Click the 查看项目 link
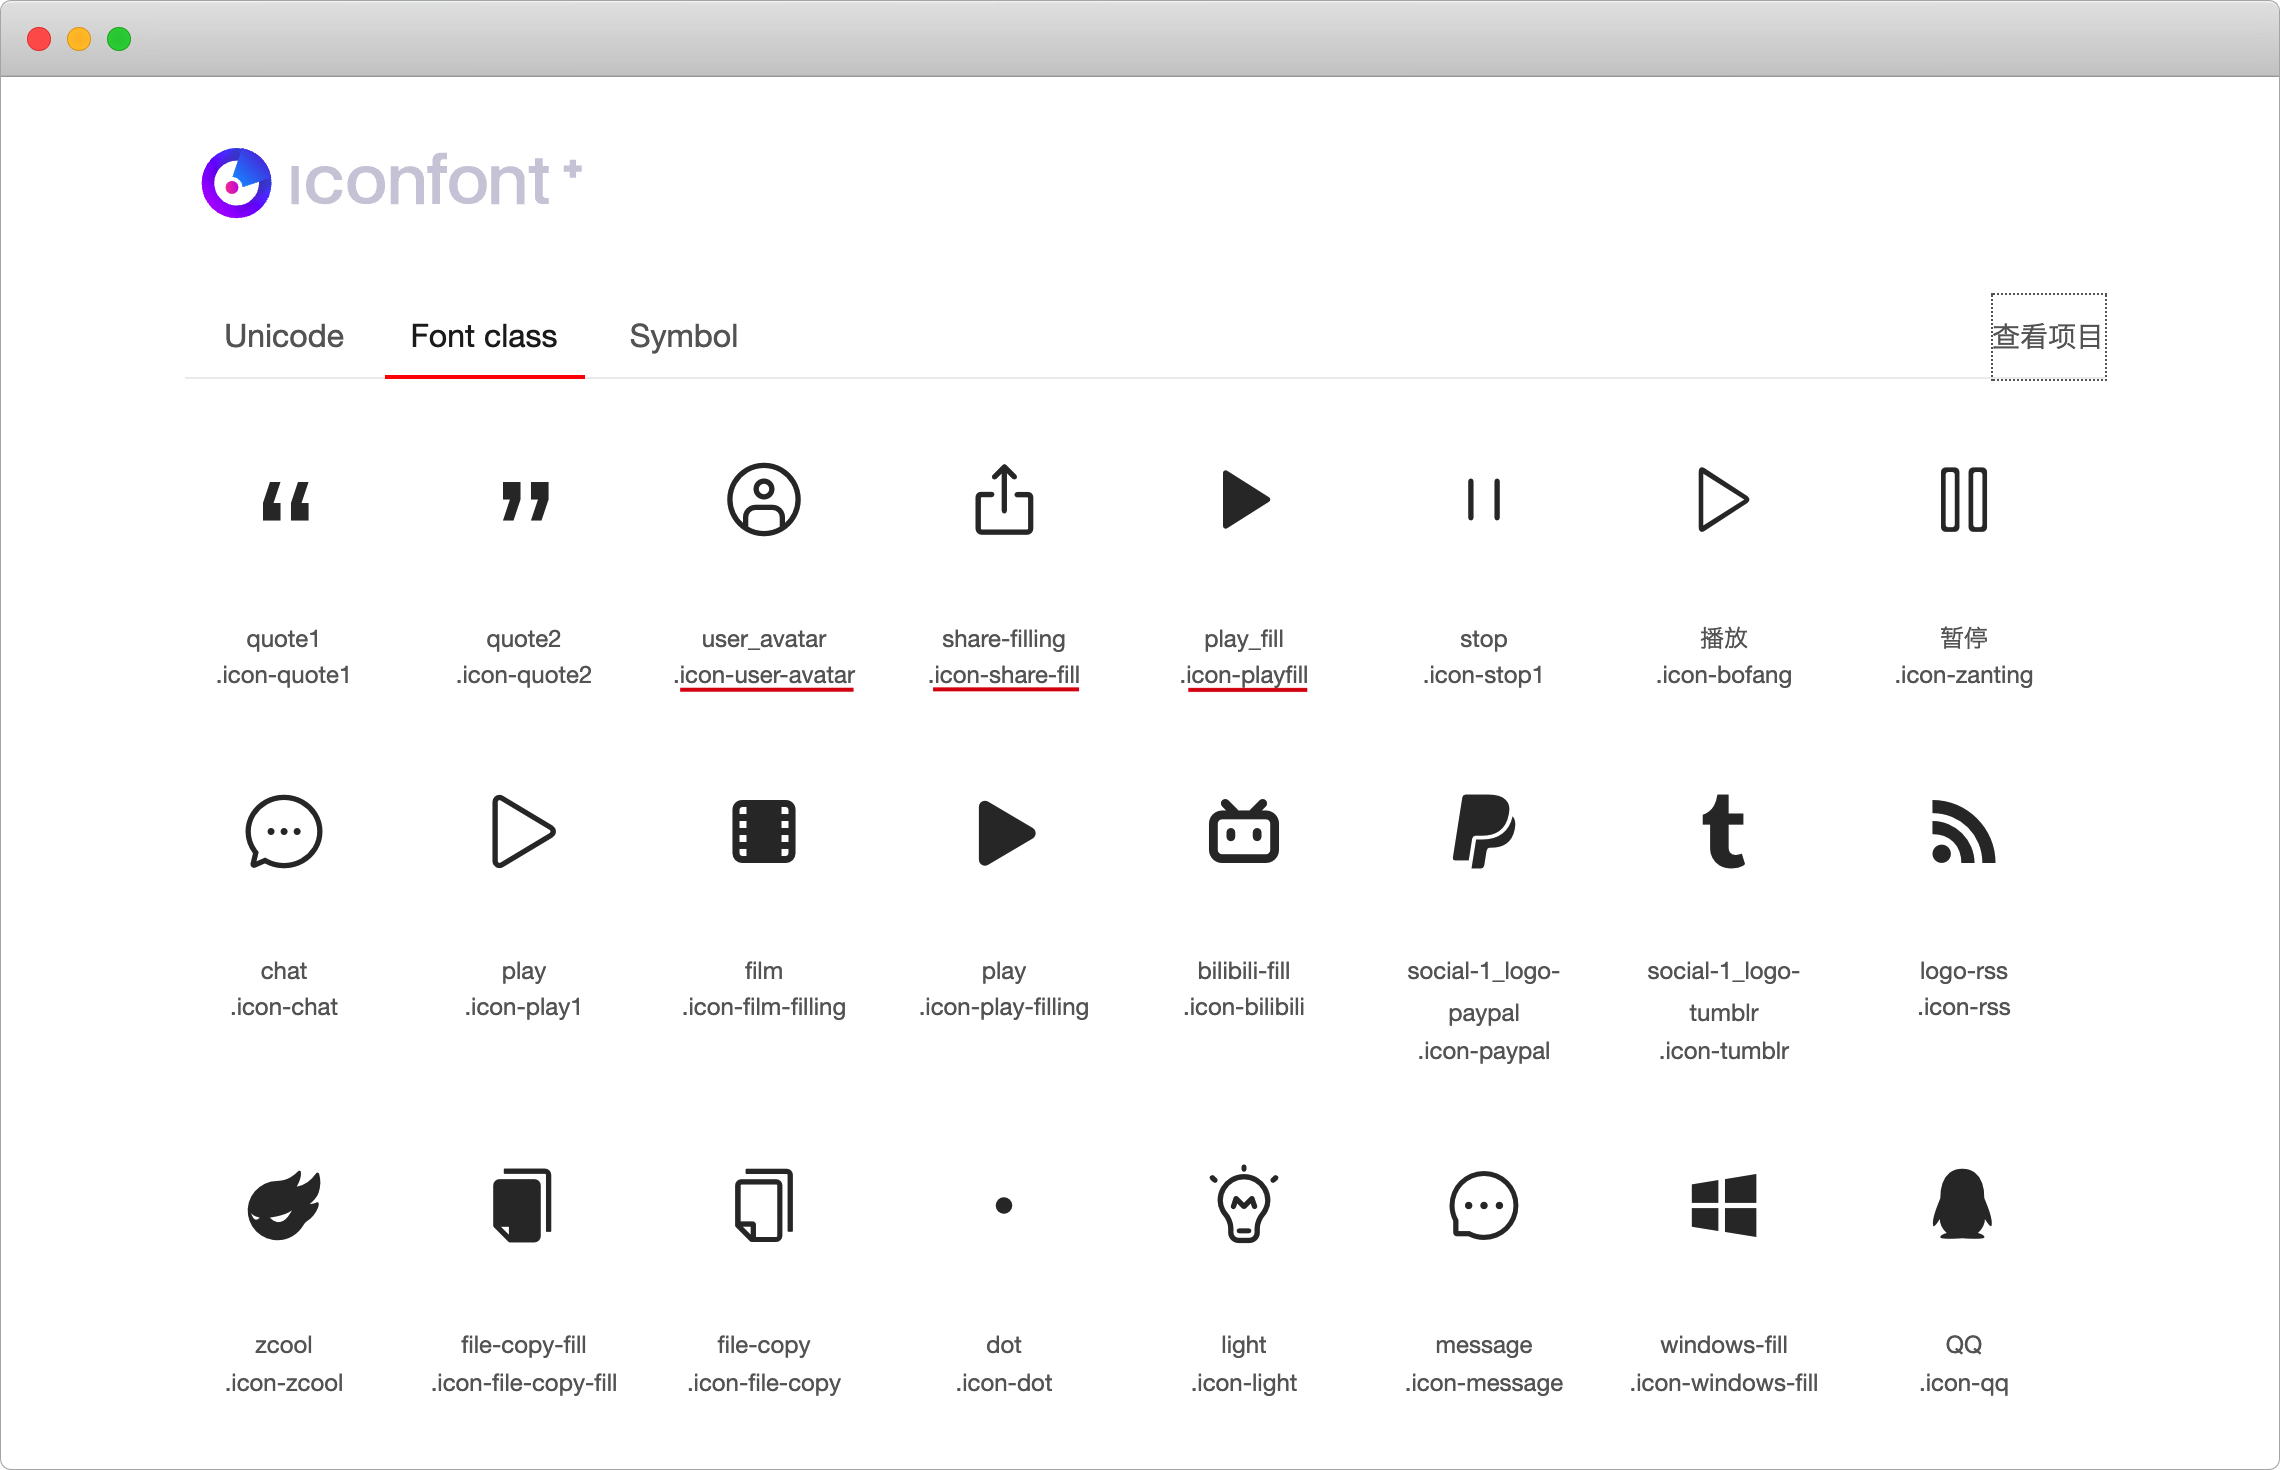2280x1470 pixels. click(x=2048, y=336)
